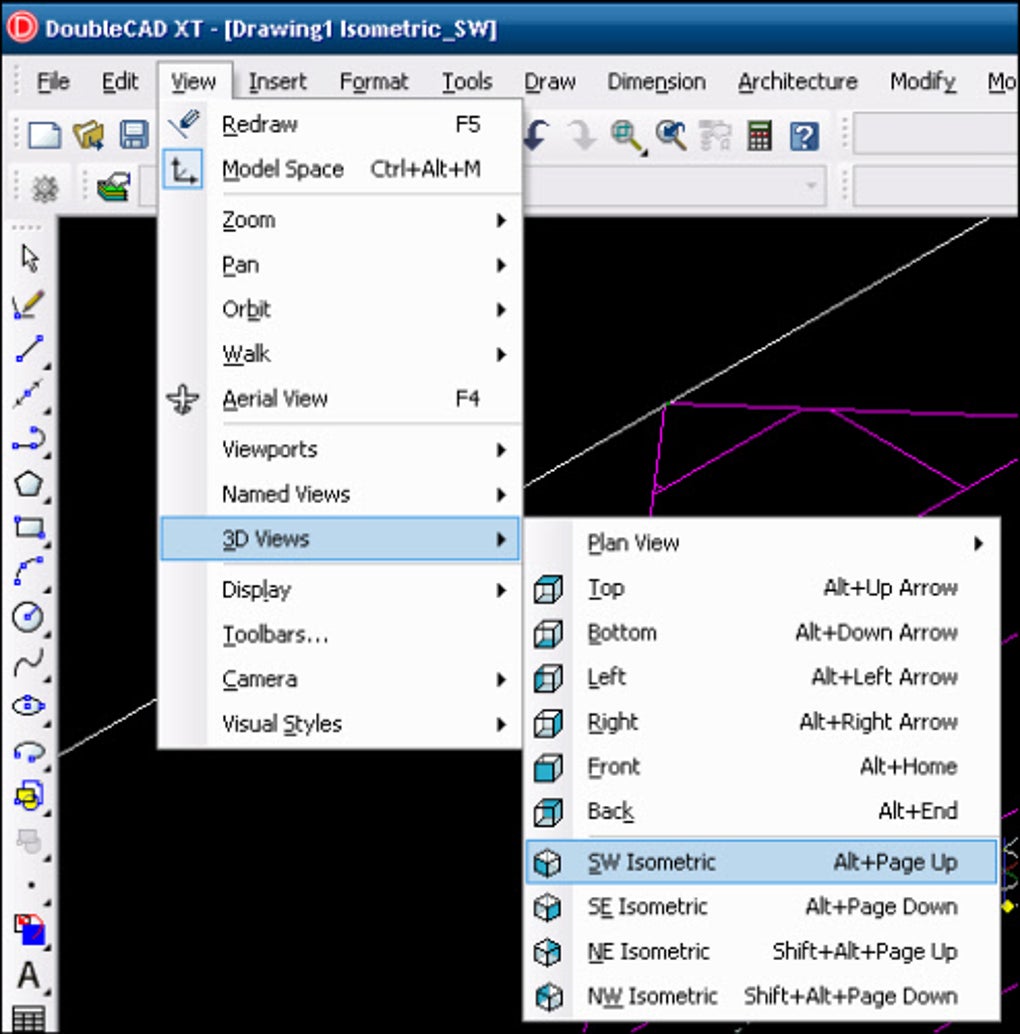Click the Layers icon in second toolbar row

click(113, 187)
